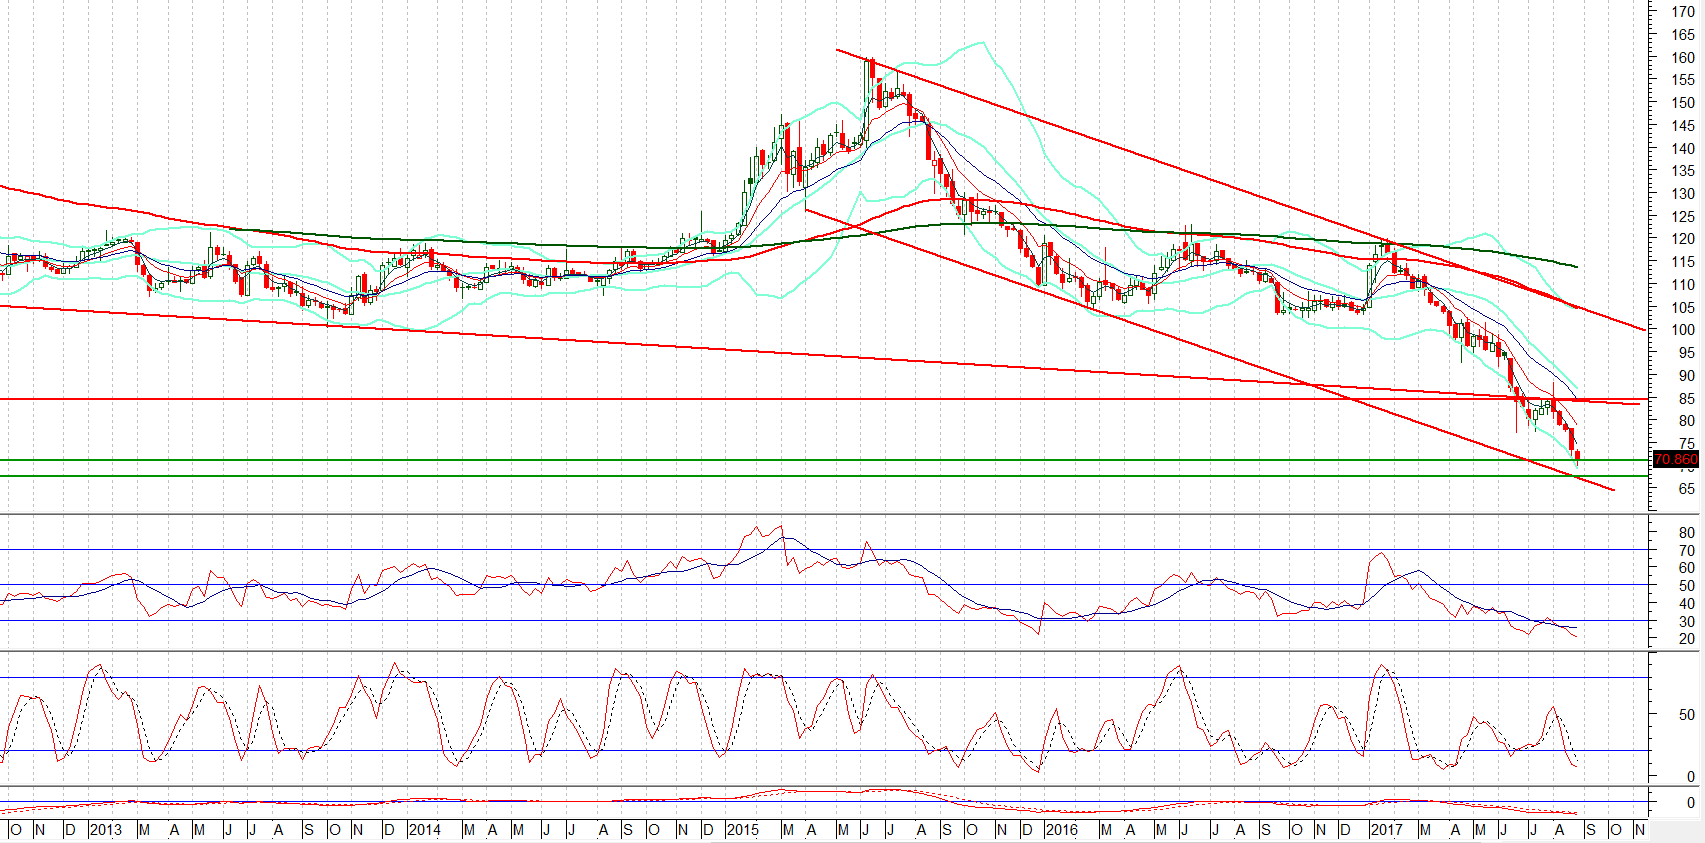This screenshot has width=1705, height=843.
Task: Click the 95 price axis label
Action: pyautogui.click(x=1687, y=353)
